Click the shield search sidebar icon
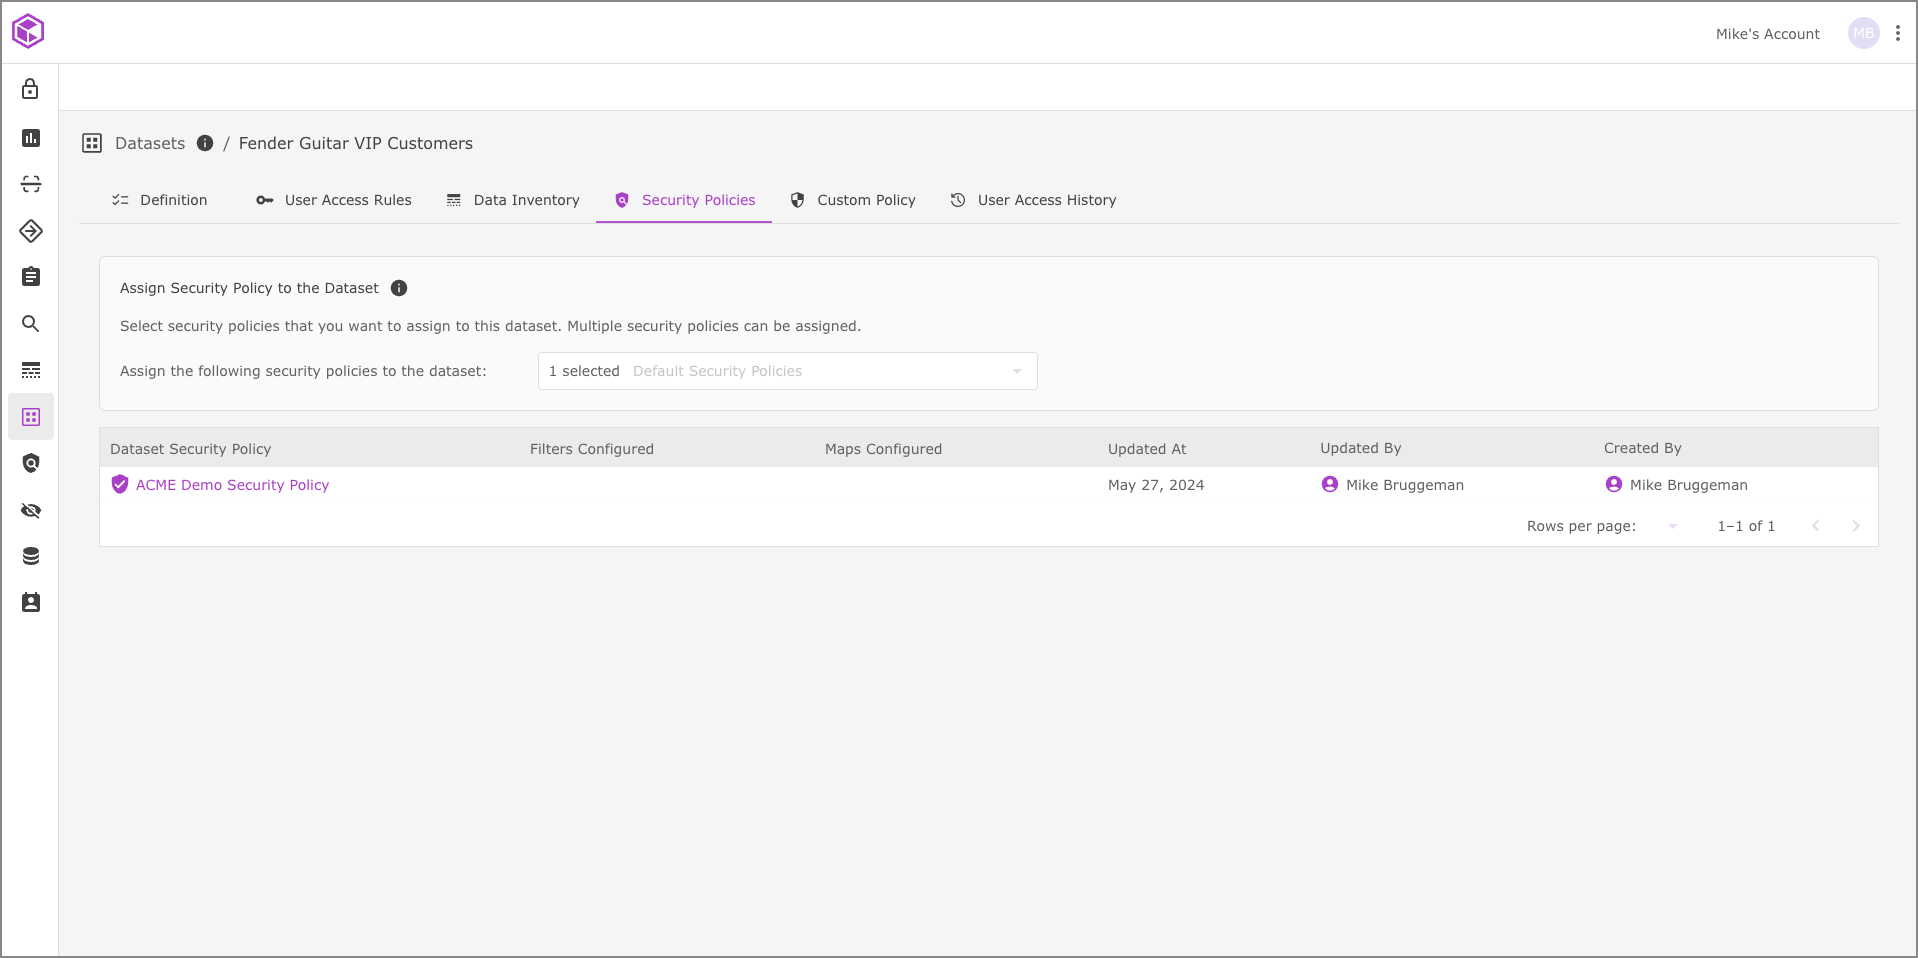 tap(30, 463)
